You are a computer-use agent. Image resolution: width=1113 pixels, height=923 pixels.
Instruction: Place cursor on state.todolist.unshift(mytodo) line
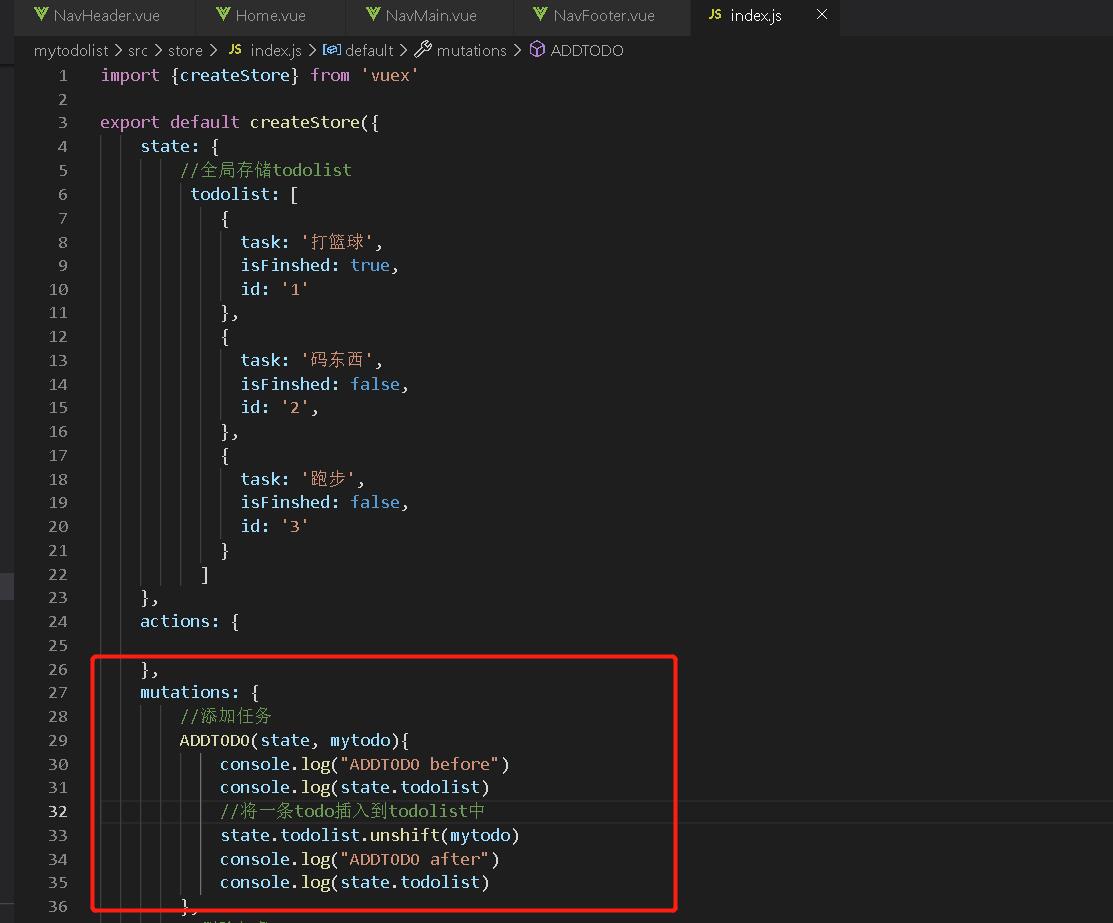pyautogui.click(x=370, y=835)
